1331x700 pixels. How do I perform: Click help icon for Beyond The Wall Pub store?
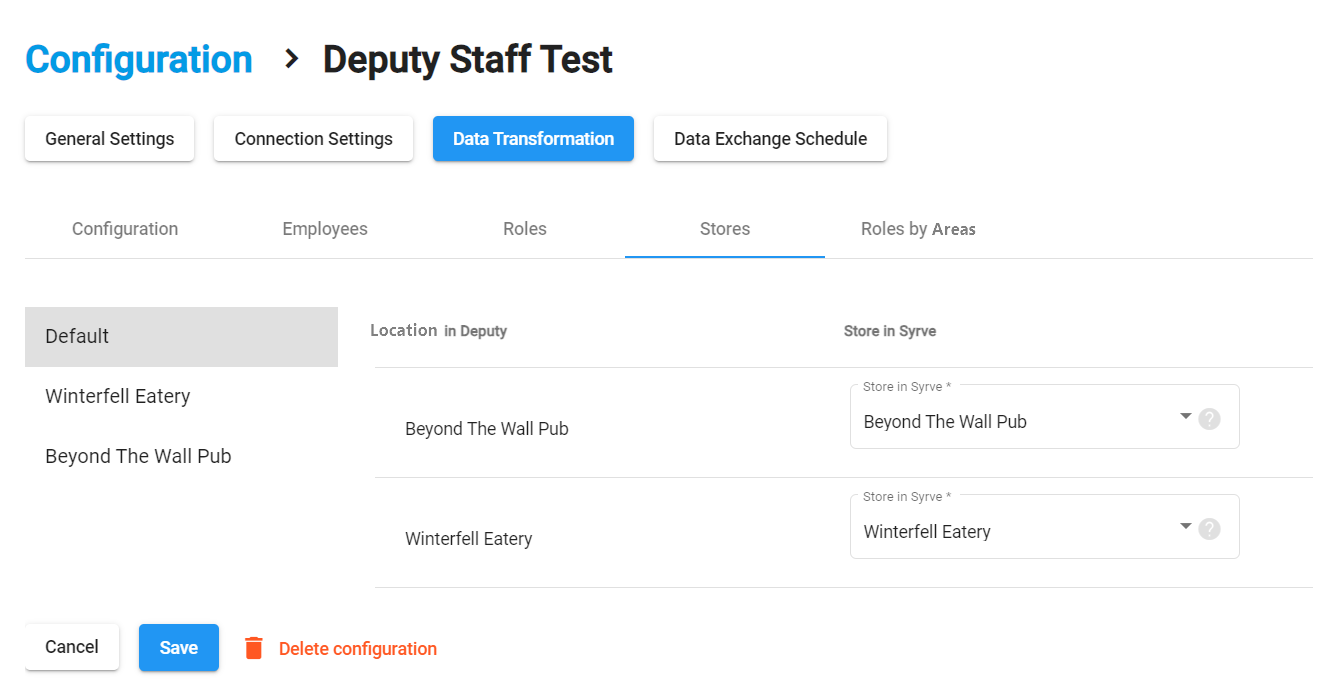pos(1209,419)
